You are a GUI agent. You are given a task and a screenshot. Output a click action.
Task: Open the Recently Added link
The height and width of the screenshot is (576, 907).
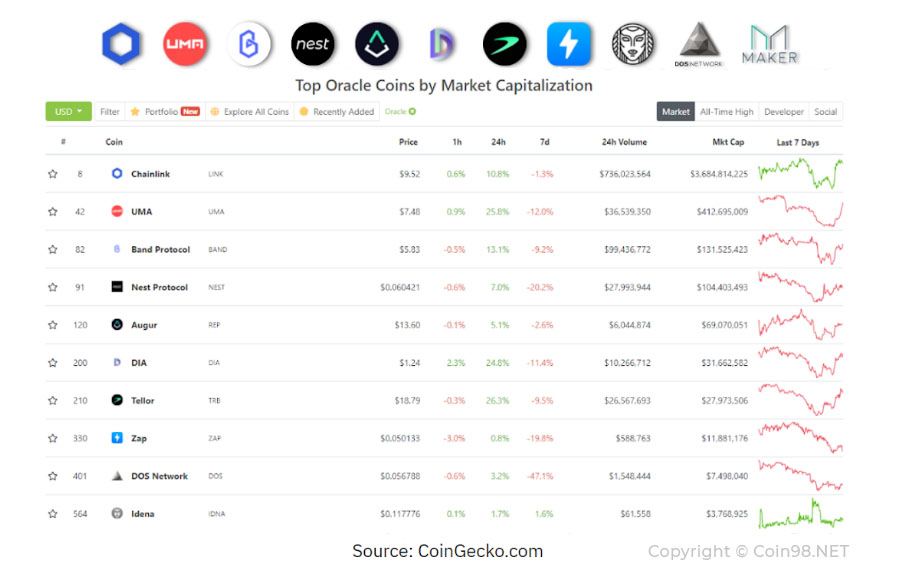pos(337,112)
